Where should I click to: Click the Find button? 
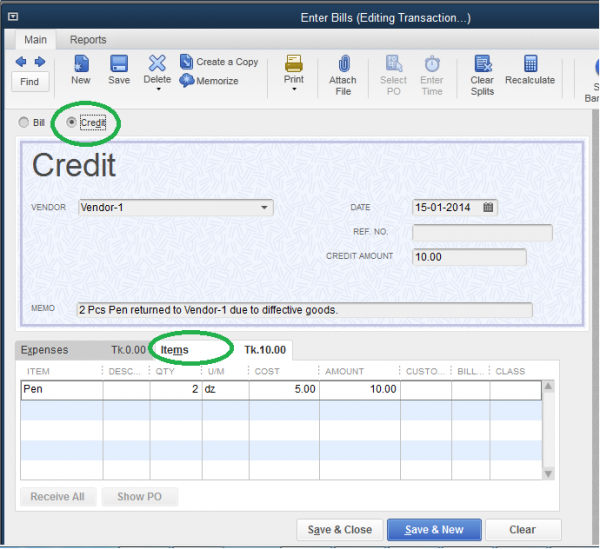pos(30,81)
